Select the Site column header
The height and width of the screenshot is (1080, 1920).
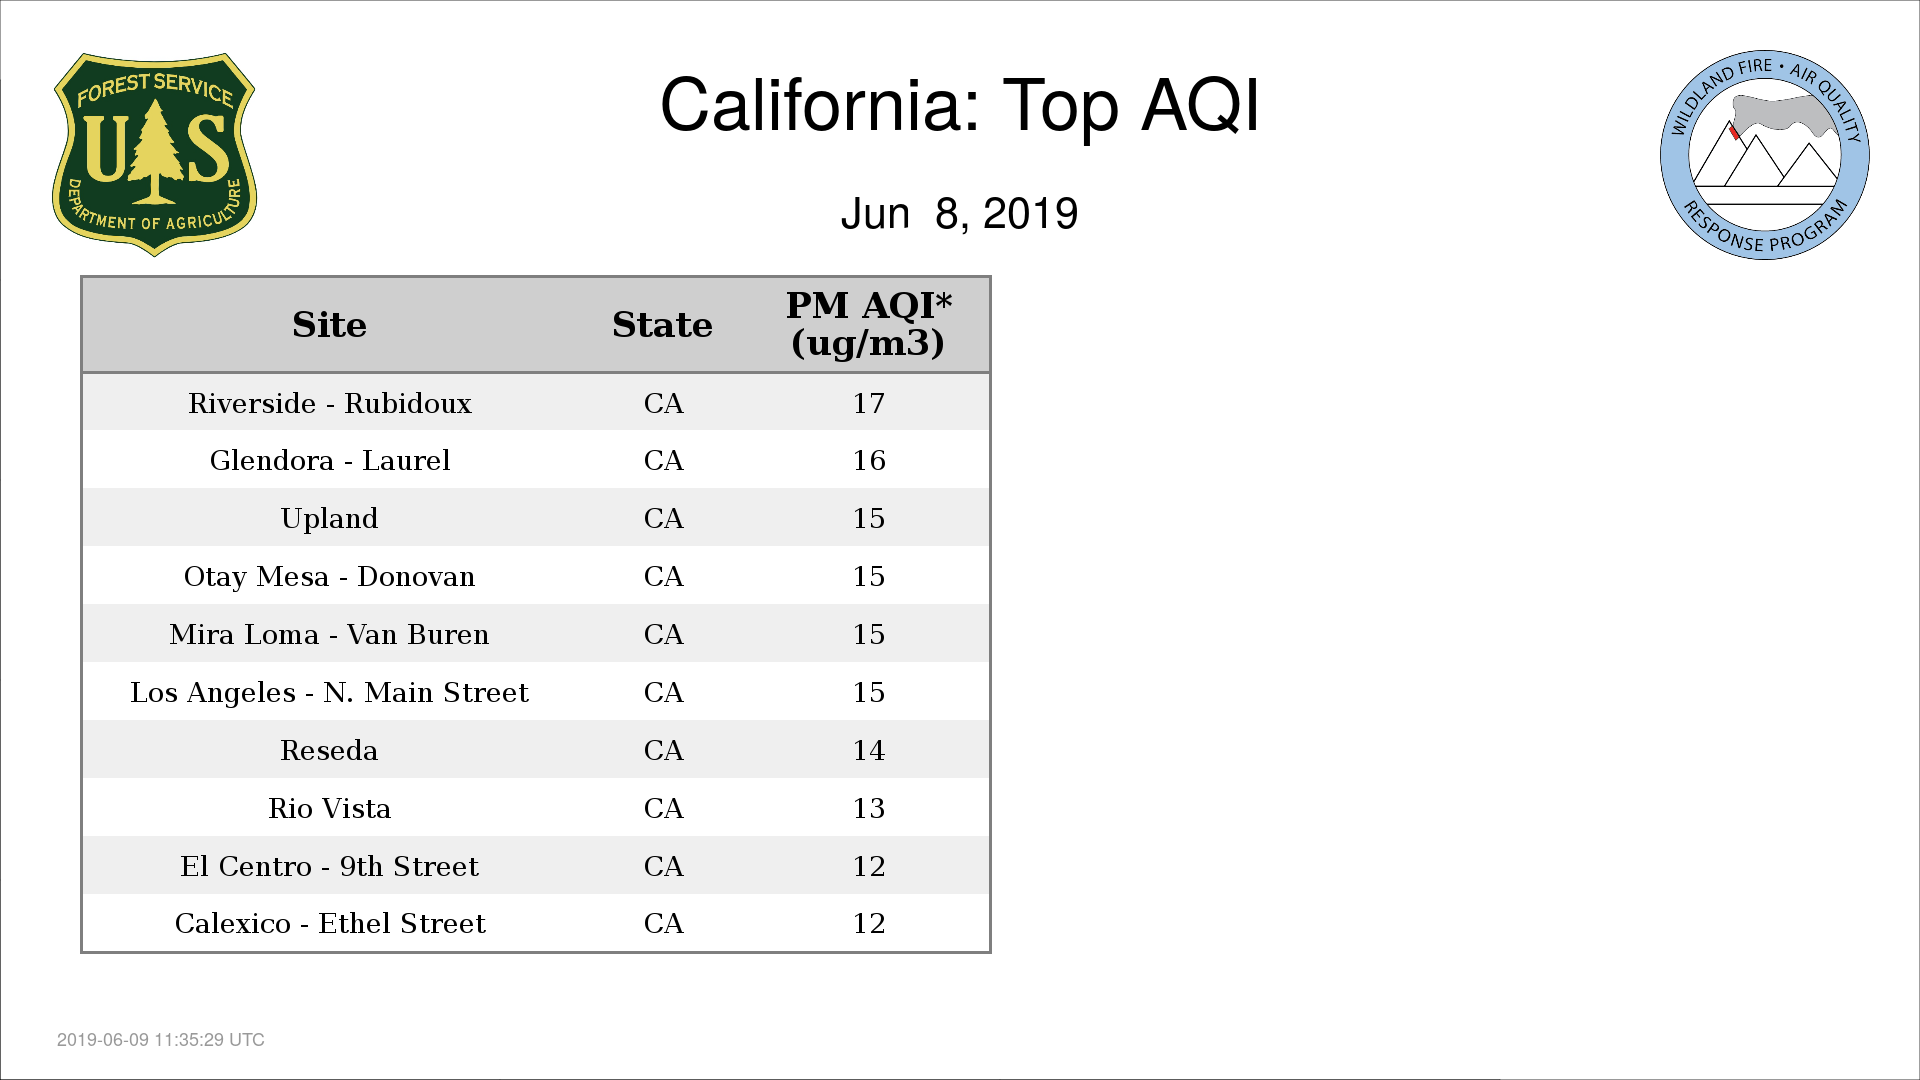coord(329,325)
